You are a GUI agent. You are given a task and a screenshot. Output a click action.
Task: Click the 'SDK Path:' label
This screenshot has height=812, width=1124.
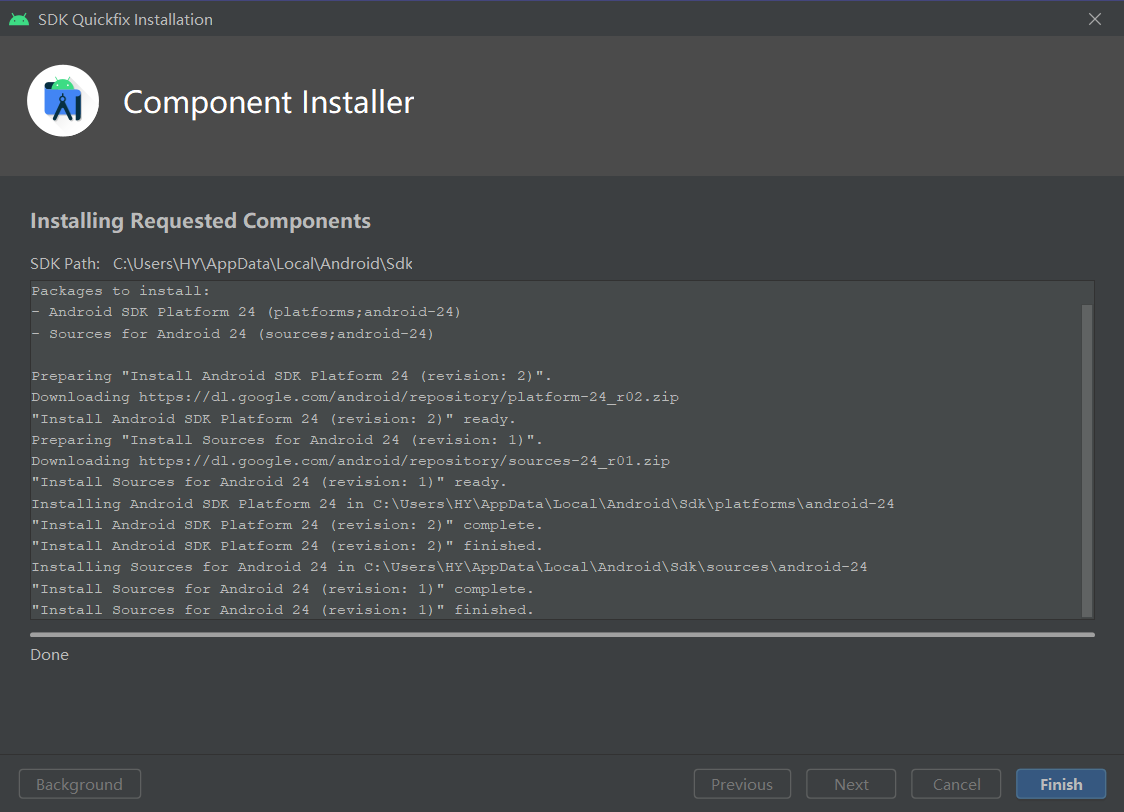[65, 264]
